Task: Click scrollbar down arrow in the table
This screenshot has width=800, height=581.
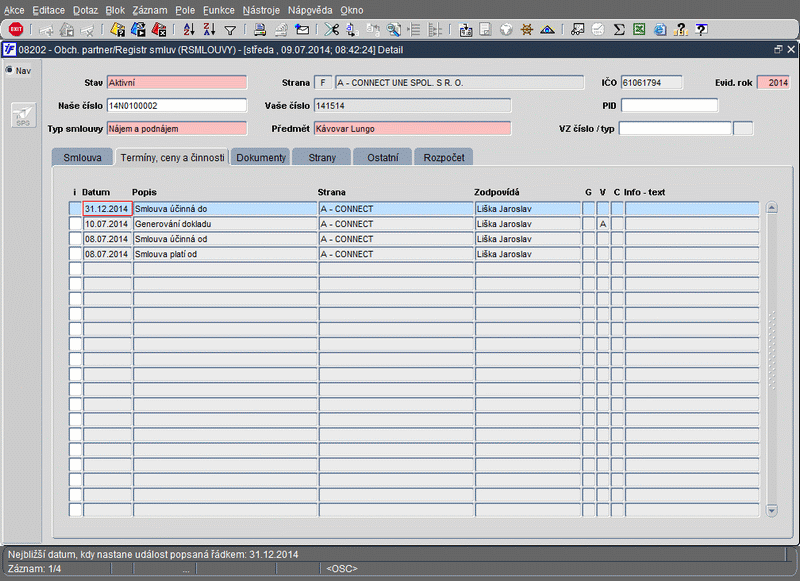Action: pos(771,510)
